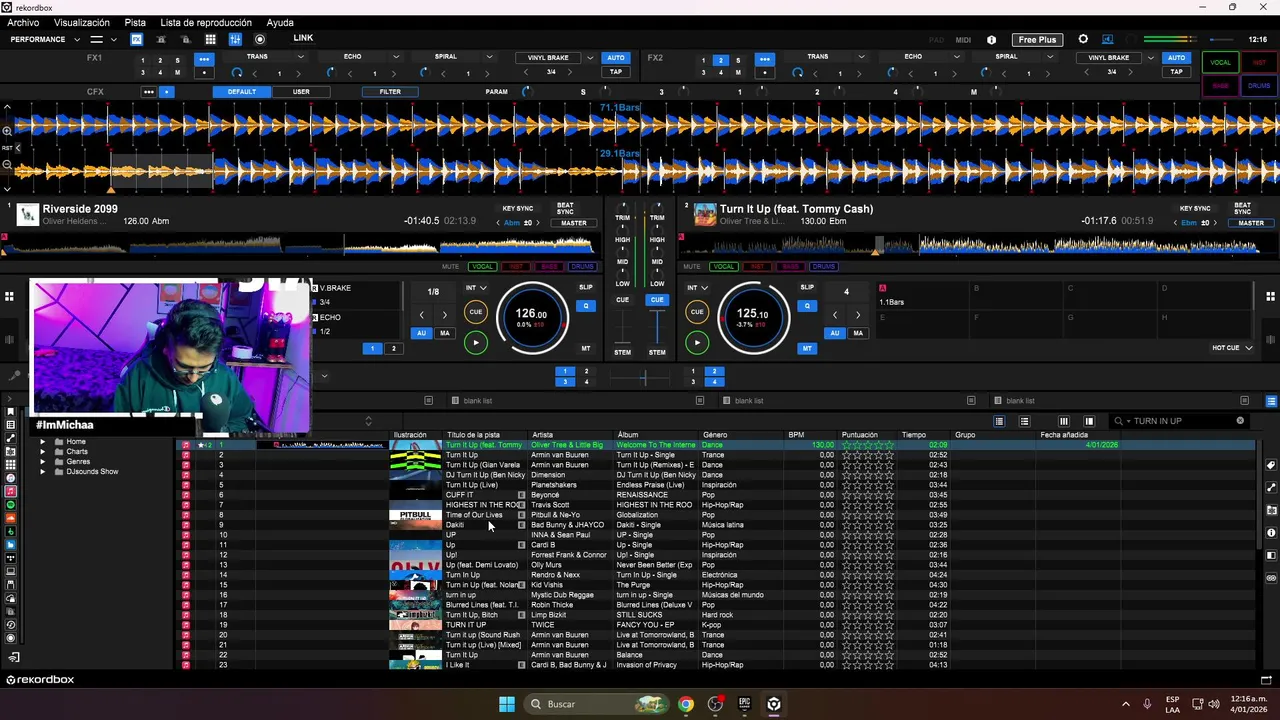
Task: Open the rekordbox icon in the taskbar
Action: pos(773,704)
